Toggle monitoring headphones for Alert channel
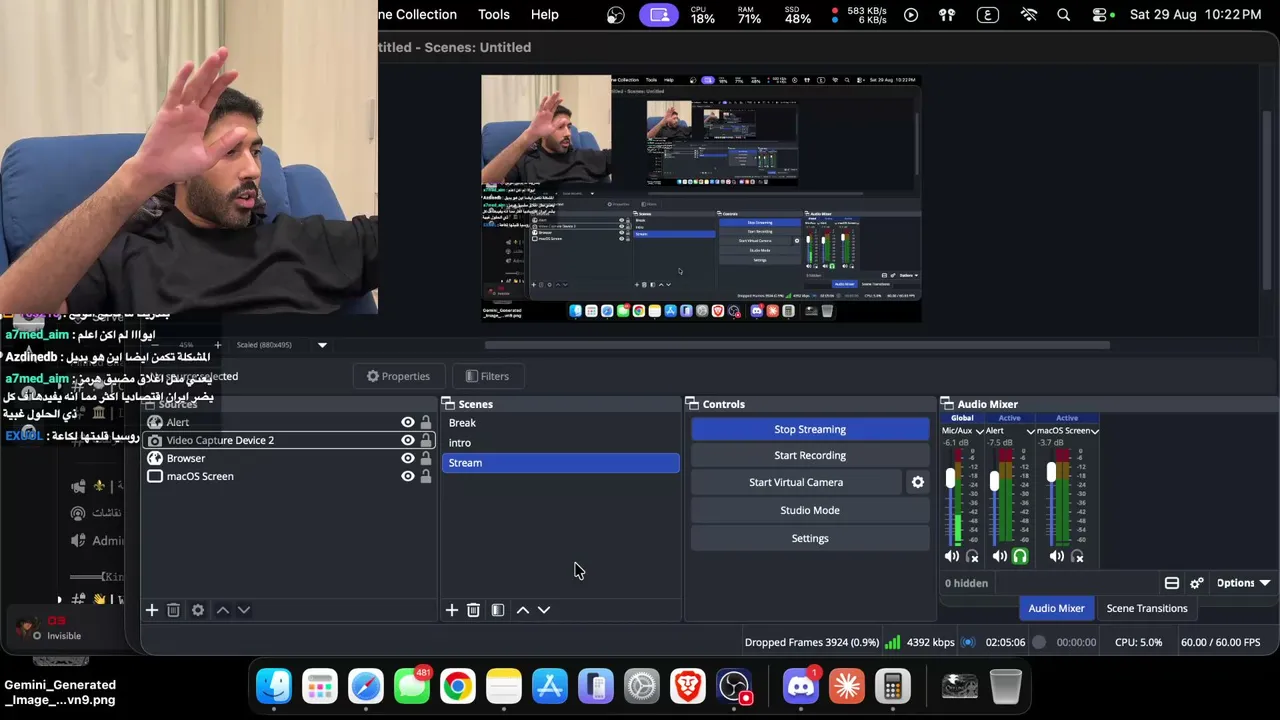 (1020, 556)
